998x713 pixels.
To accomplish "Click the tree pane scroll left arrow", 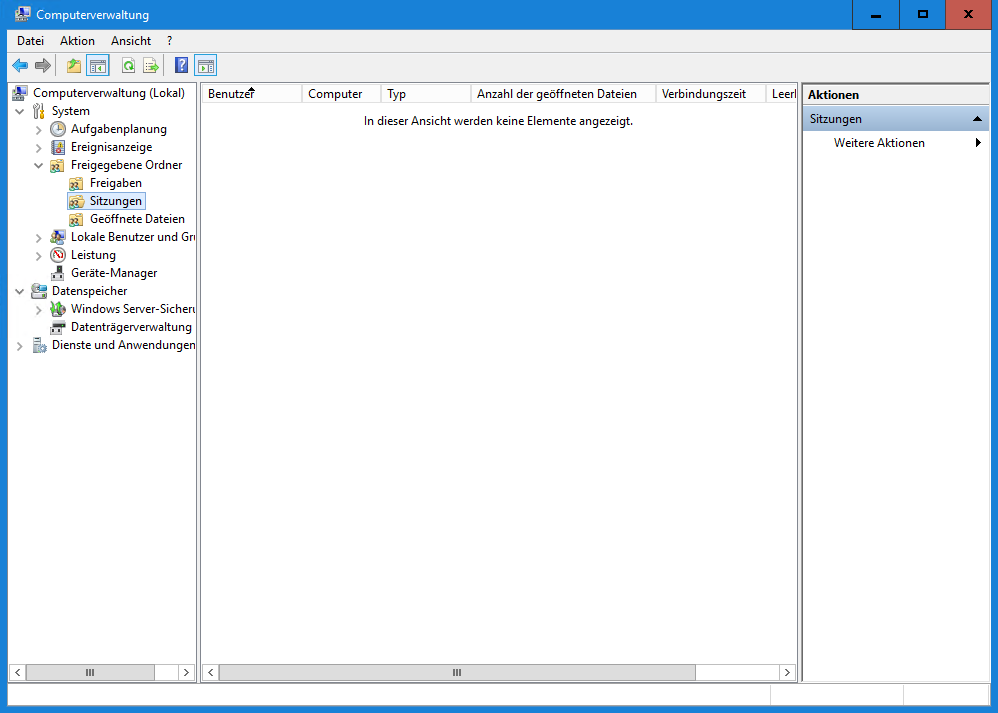I will 18,672.
